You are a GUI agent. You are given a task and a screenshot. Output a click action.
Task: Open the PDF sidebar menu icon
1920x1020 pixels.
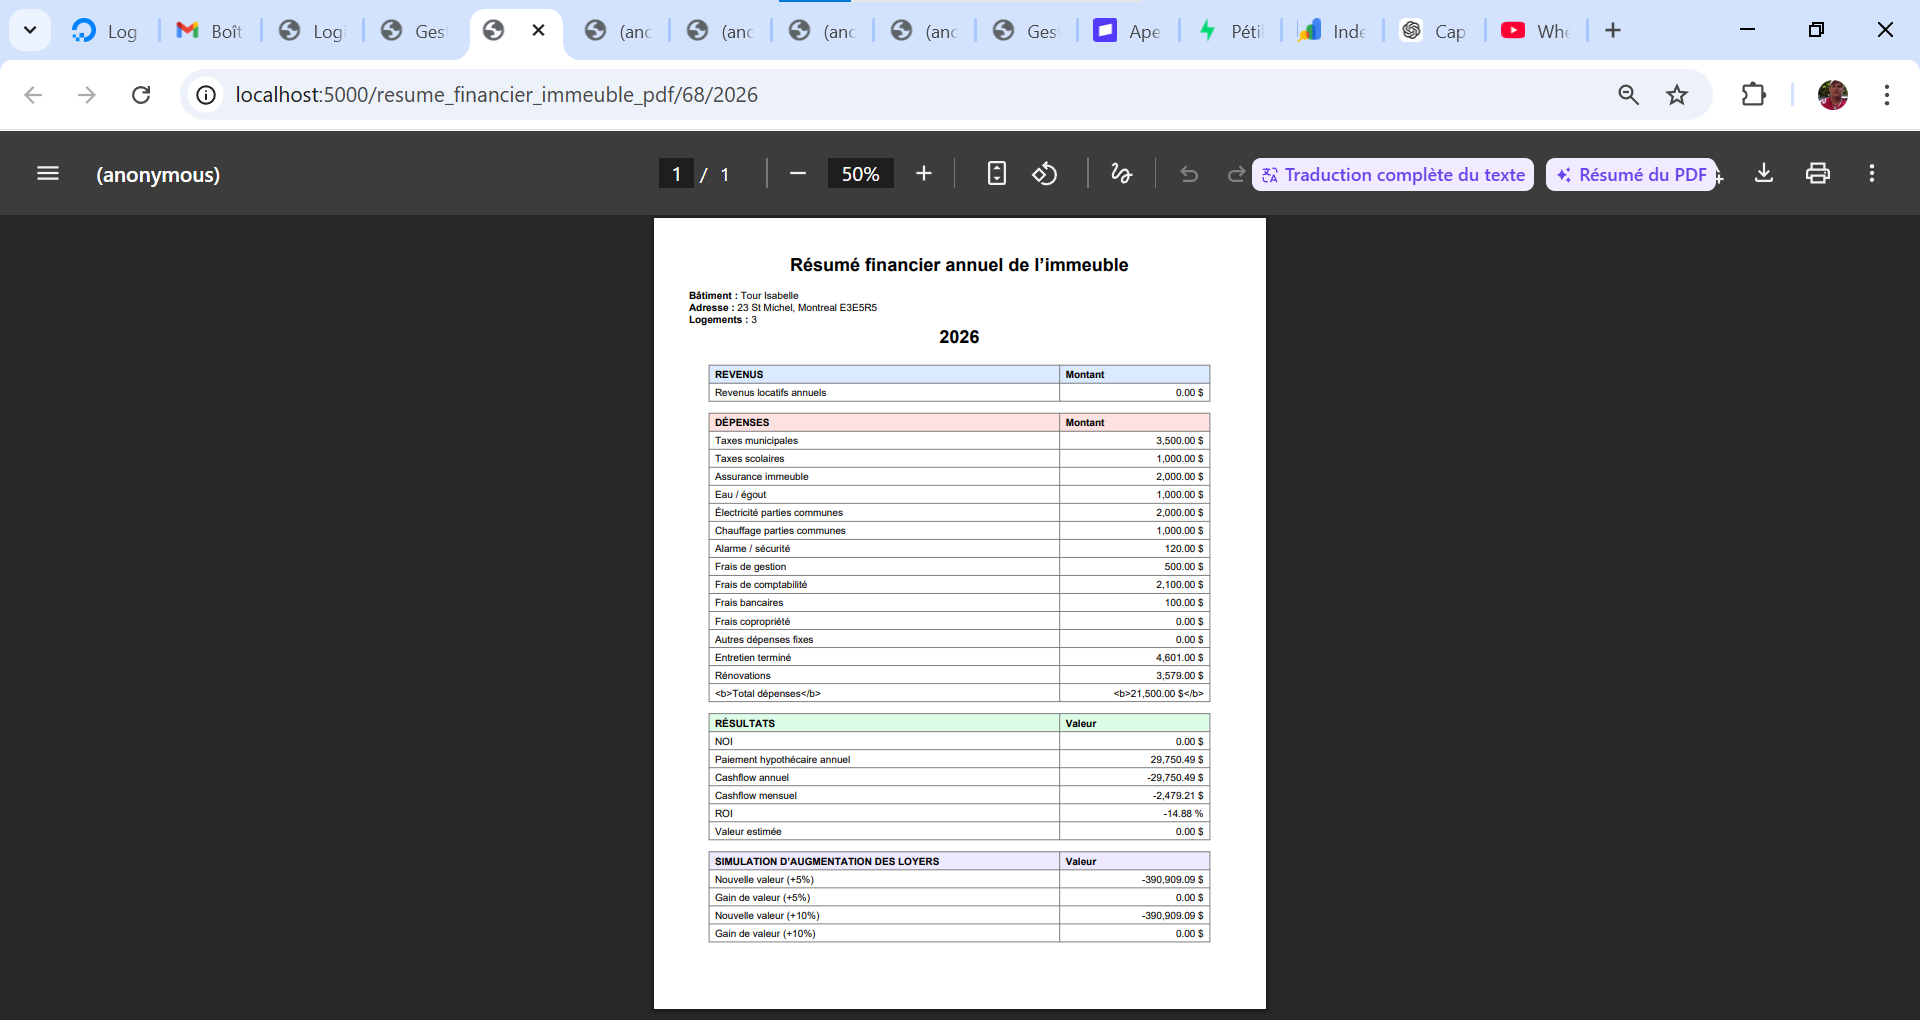coord(48,174)
